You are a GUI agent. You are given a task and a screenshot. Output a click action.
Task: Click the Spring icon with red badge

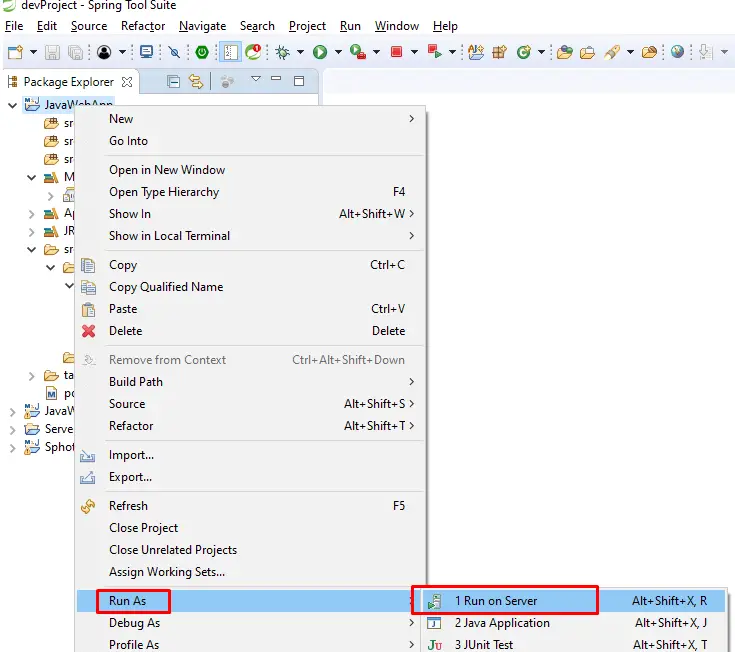[254, 52]
